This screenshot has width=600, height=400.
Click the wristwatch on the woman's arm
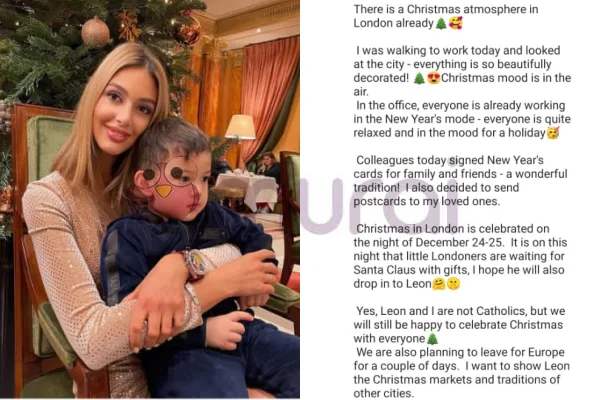click(194, 263)
